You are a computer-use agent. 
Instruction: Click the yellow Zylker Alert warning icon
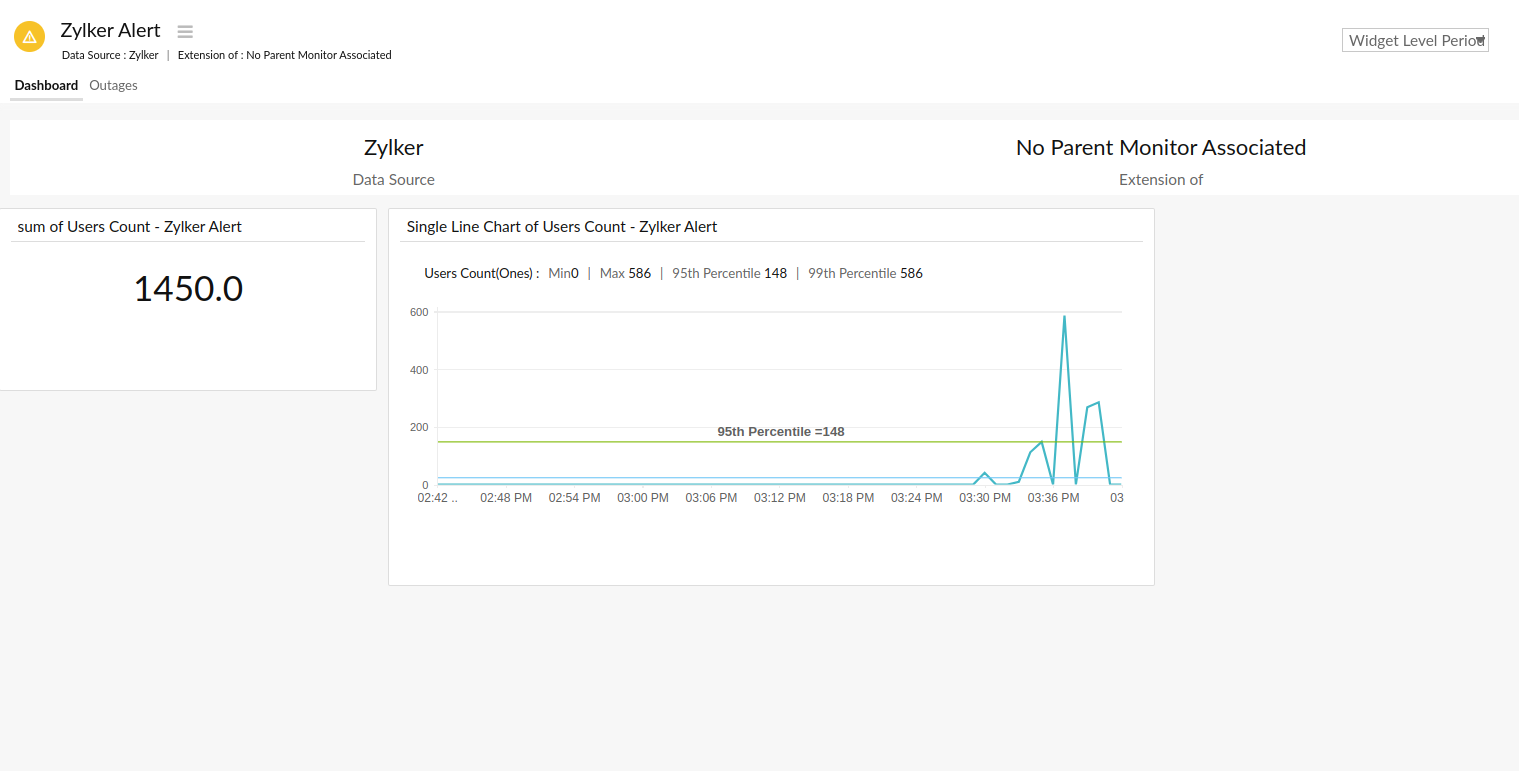click(x=29, y=36)
